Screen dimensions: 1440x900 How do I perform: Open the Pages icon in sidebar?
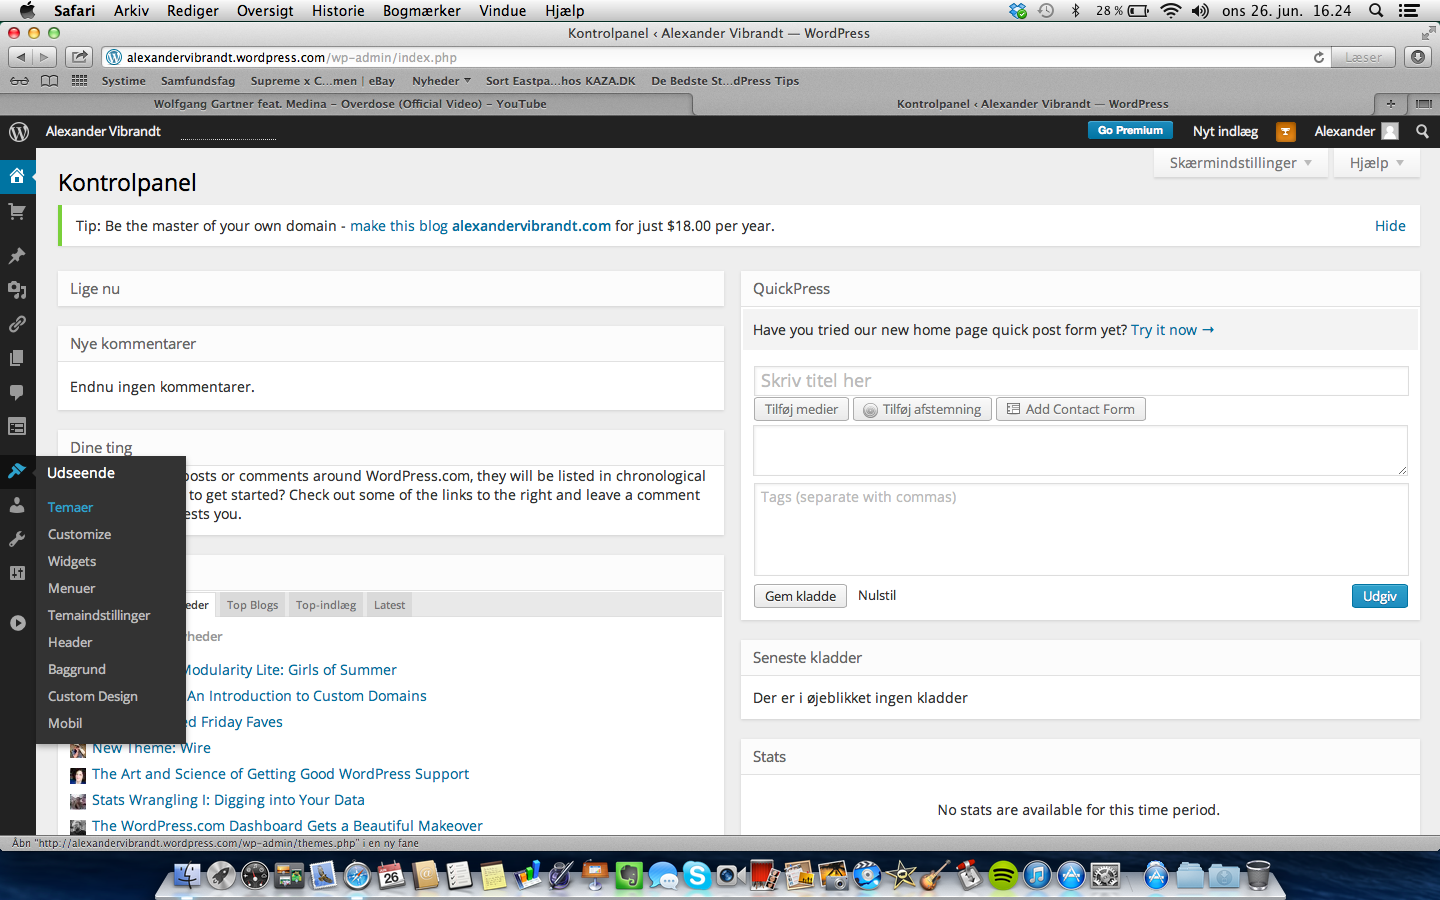(x=17, y=358)
